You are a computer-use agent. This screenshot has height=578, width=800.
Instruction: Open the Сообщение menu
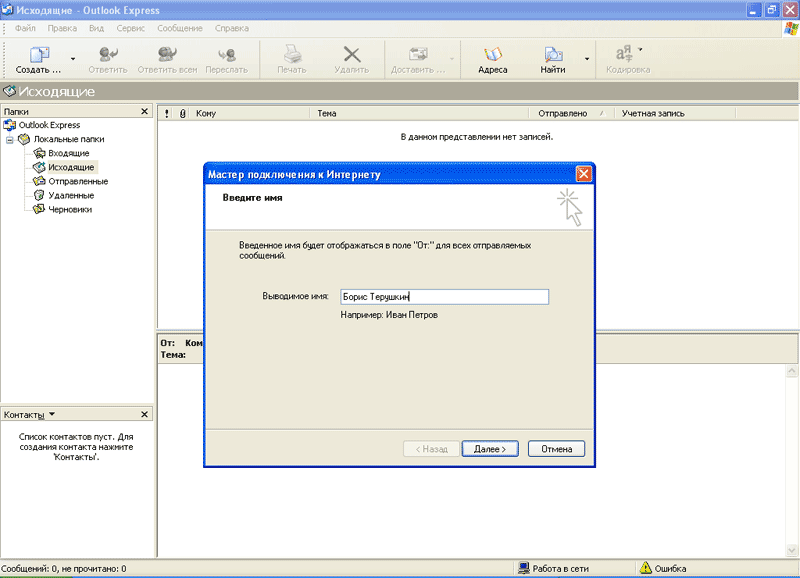click(x=180, y=28)
